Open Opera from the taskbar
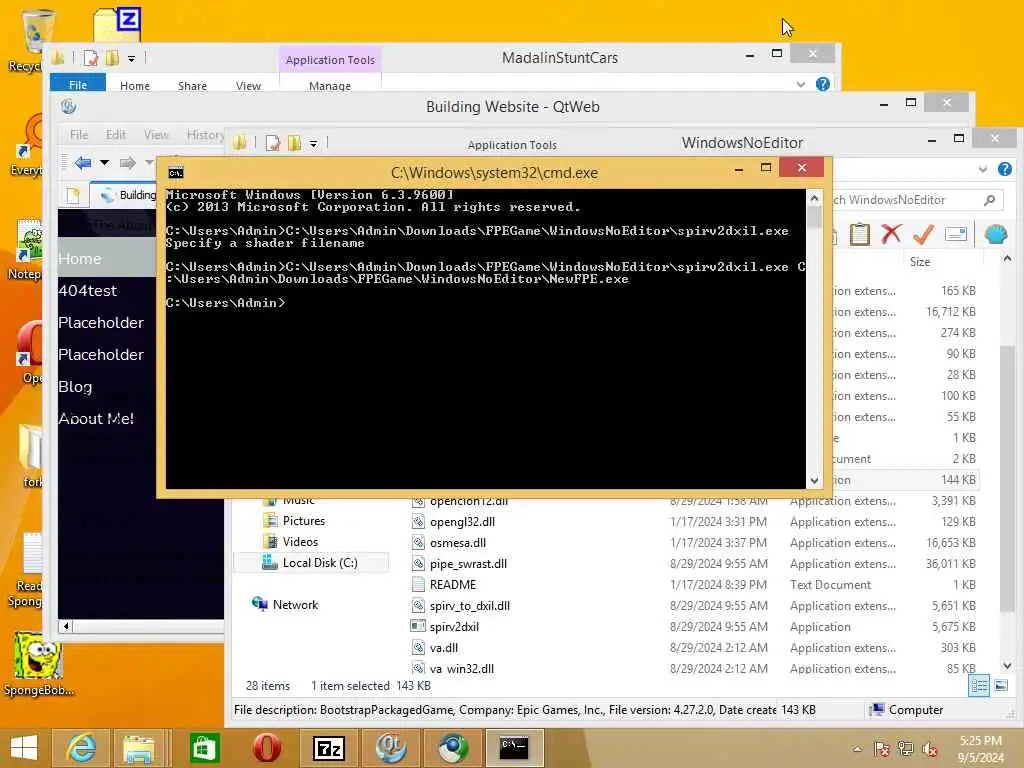The height and width of the screenshot is (768, 1024). pyautogui.click(x=266, y=748)
